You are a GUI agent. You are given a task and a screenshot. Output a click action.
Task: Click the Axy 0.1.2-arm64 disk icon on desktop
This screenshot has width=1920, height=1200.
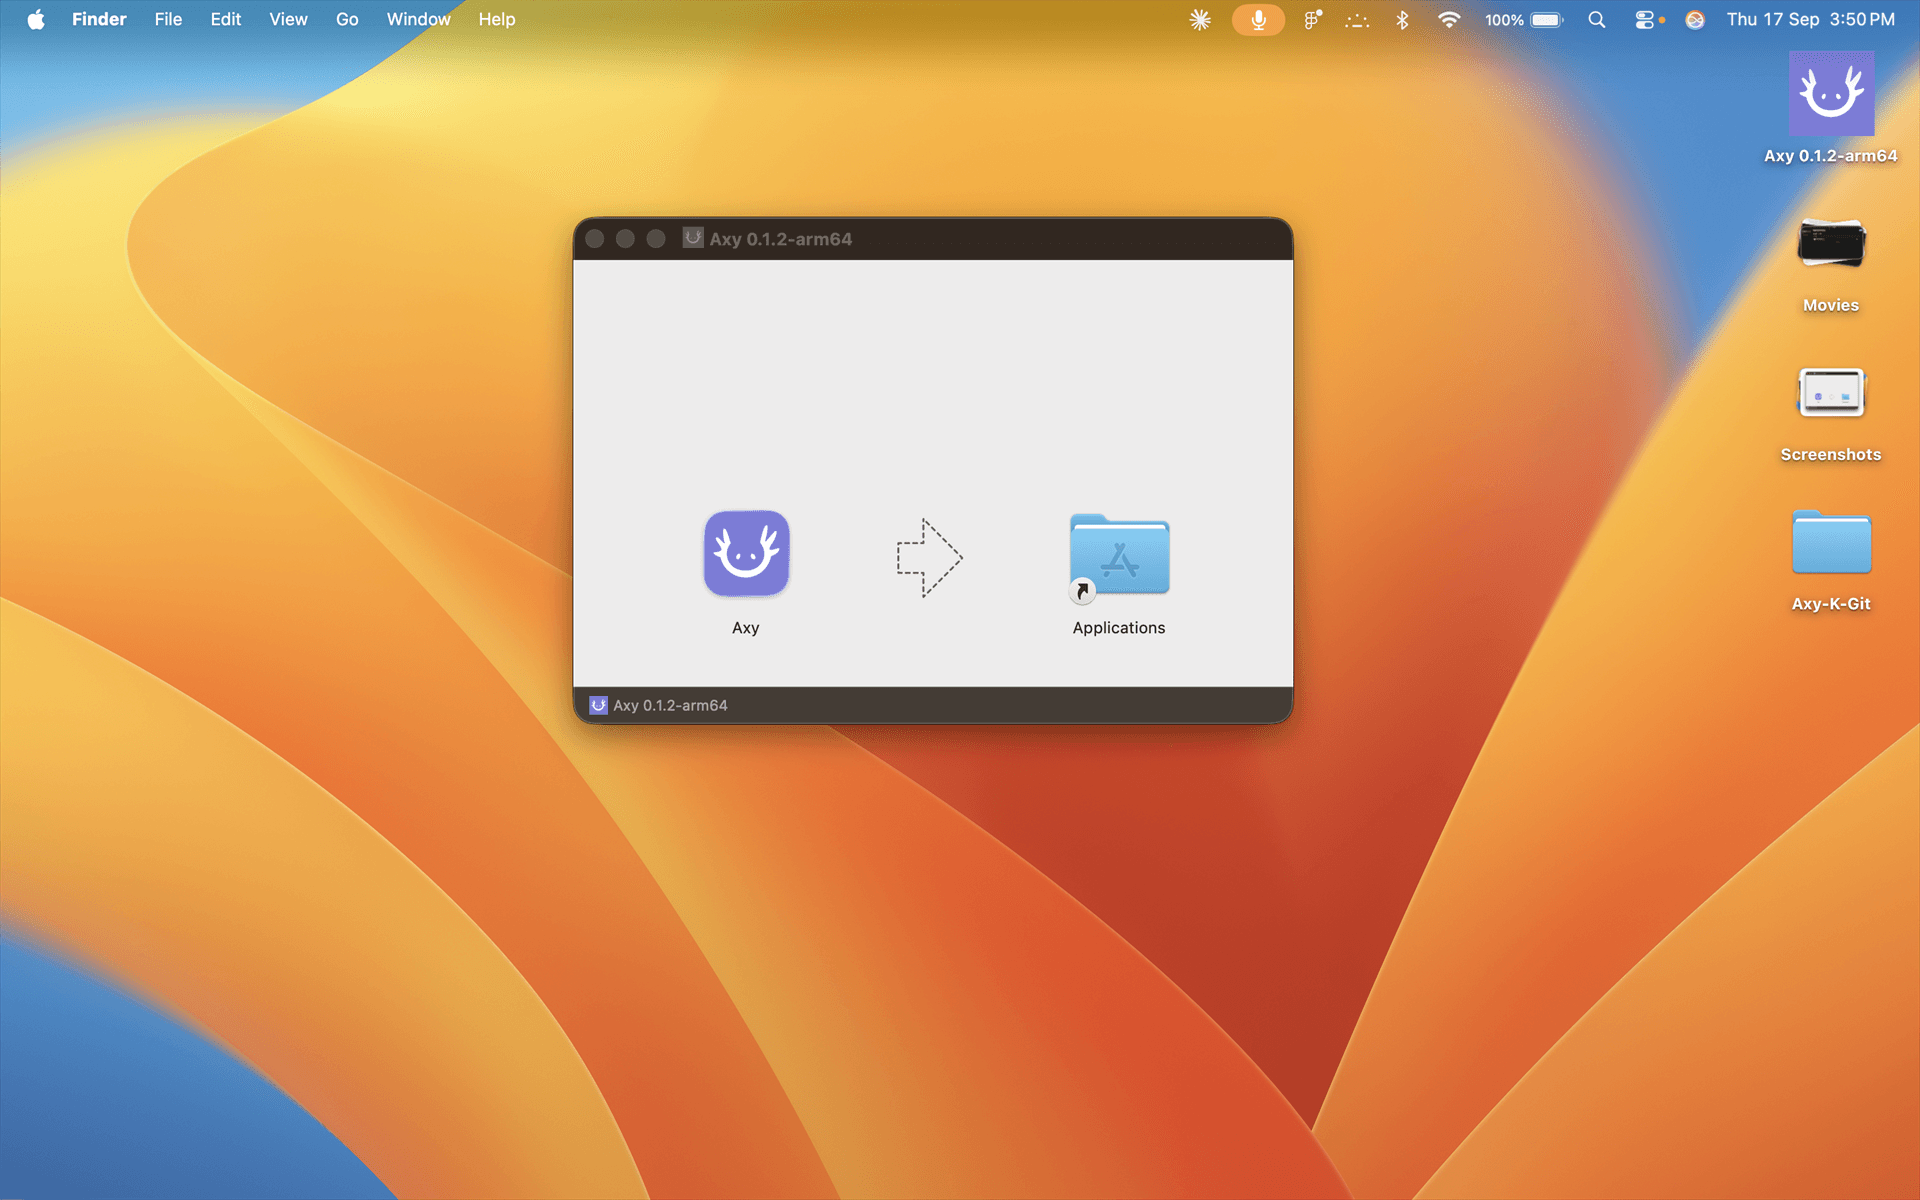point(1831,94)
